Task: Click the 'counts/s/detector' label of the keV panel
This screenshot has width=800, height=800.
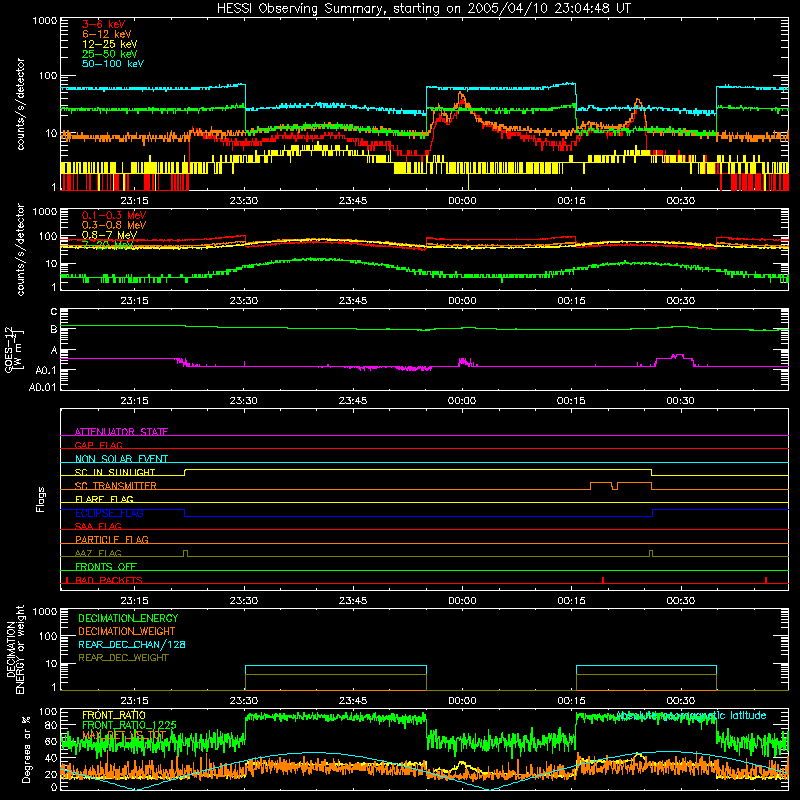Action: [x=20, y=104]
